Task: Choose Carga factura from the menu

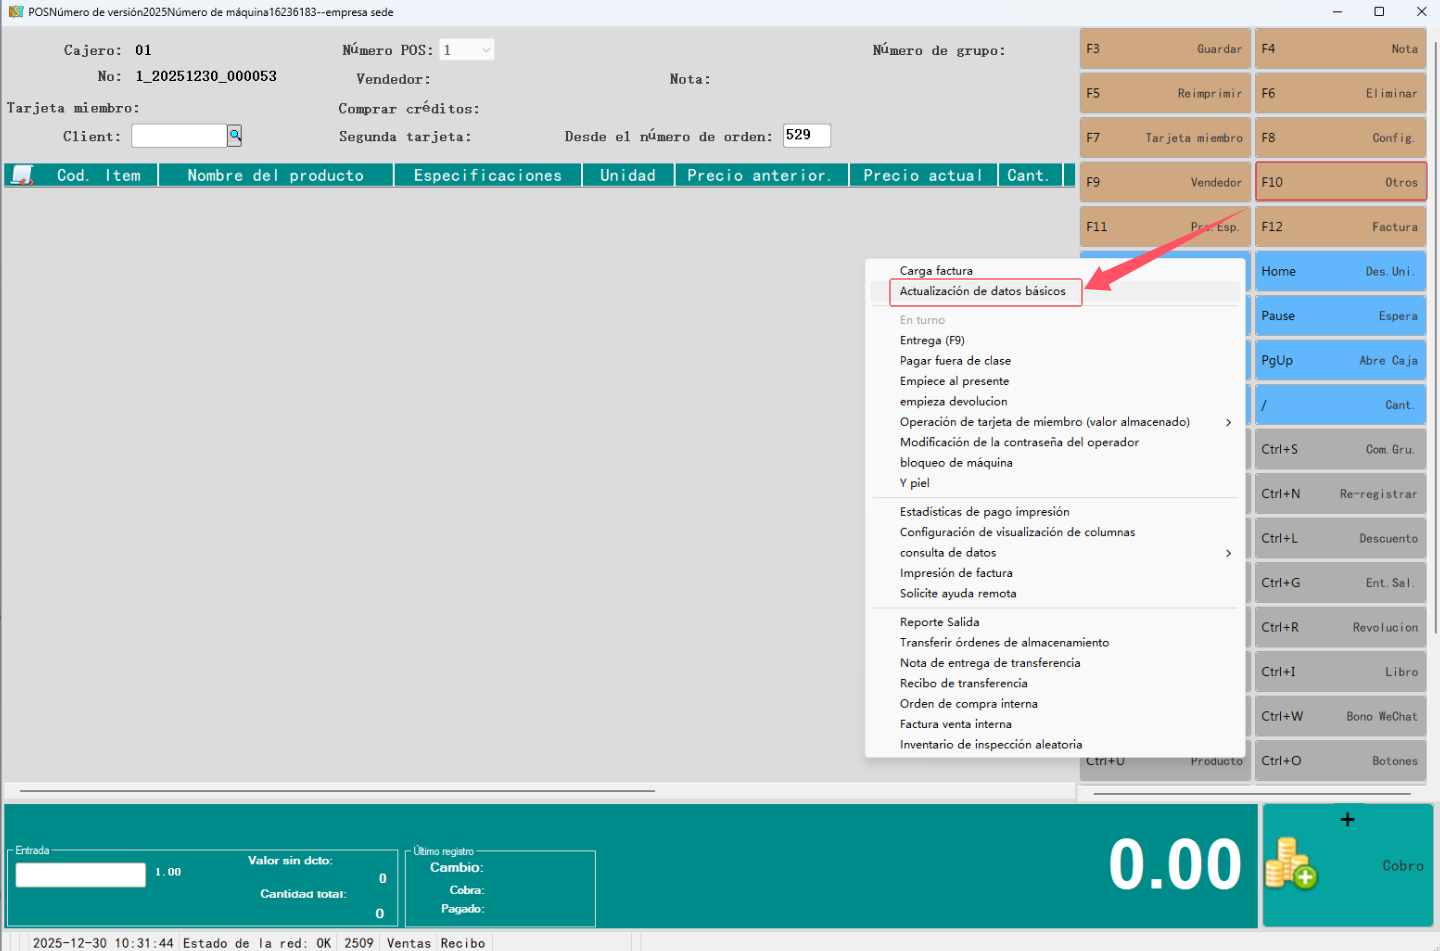Action: (x=936, y=271)
